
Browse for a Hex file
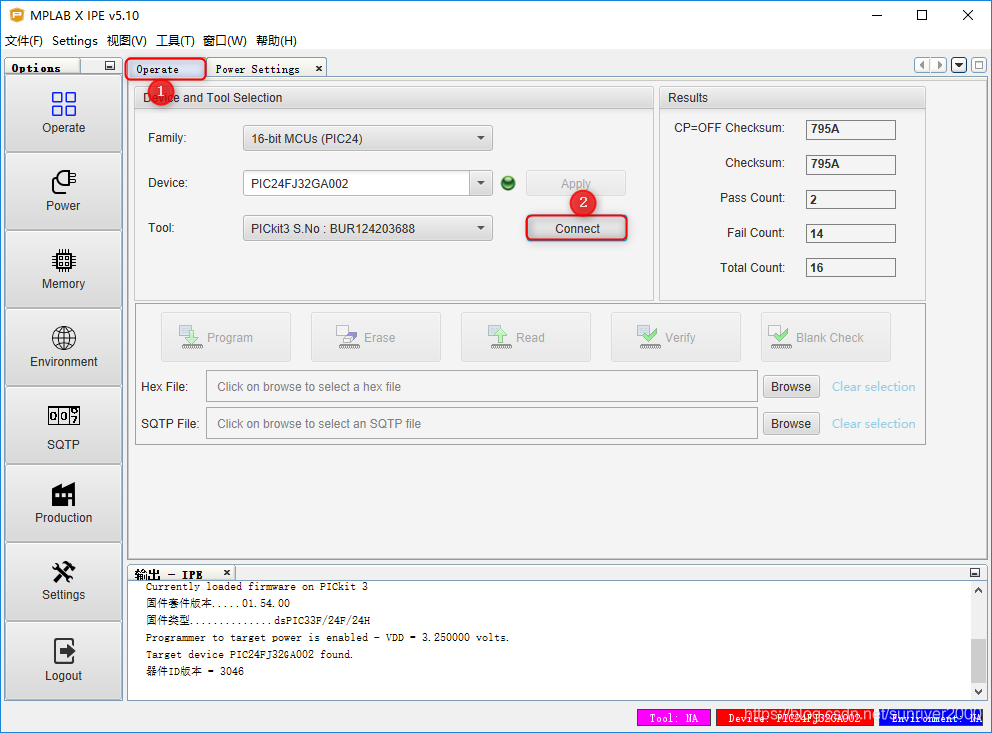tap(791, 386)
